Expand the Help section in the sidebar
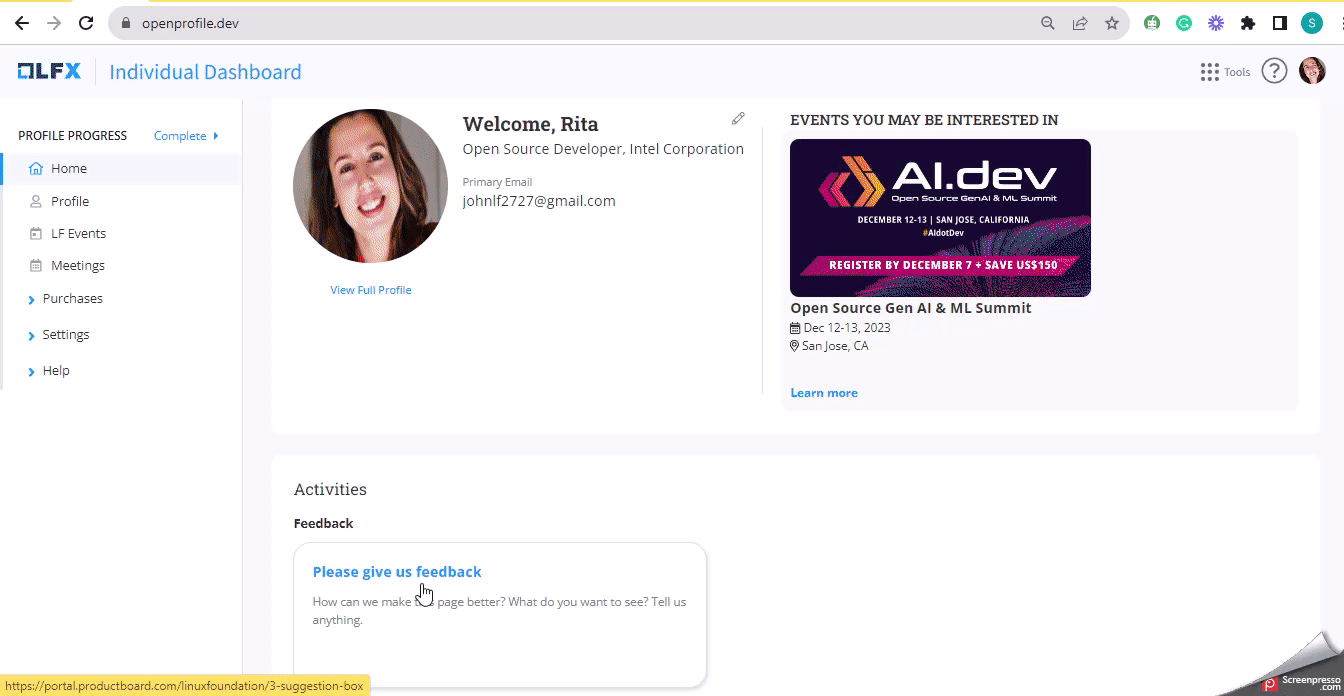 pyautogui.click(x=56, y=371)
